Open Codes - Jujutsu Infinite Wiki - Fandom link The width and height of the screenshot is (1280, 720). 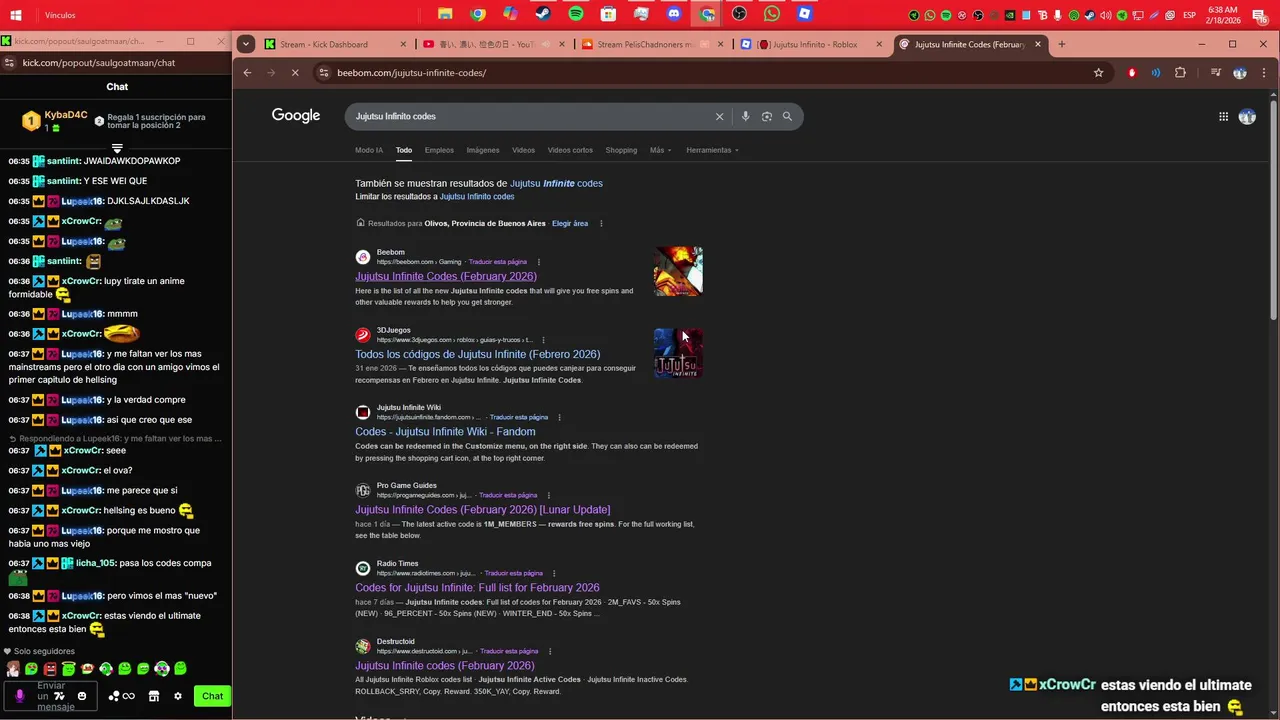(445, 432)
